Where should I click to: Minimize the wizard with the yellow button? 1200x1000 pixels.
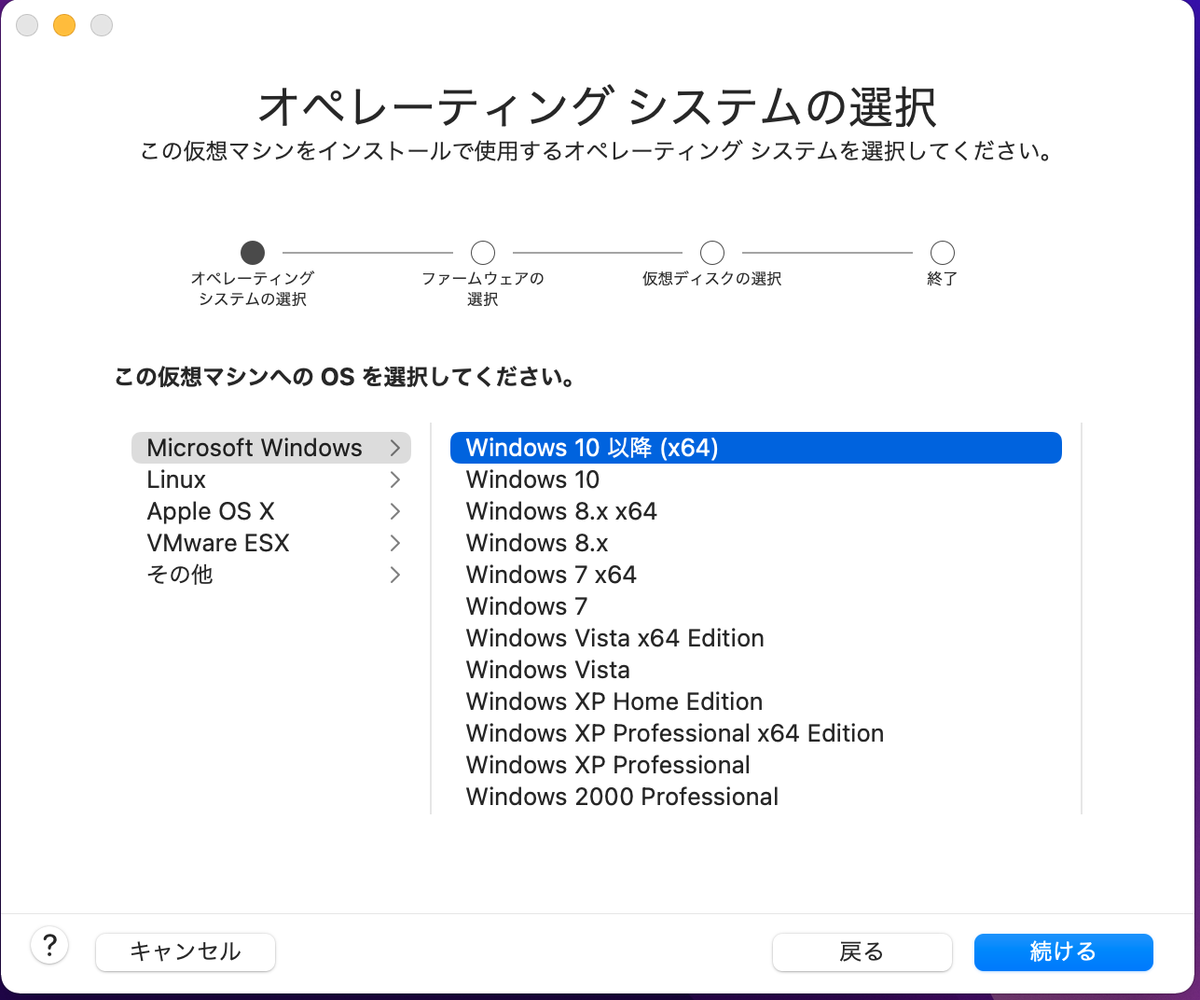pos(63,25)
